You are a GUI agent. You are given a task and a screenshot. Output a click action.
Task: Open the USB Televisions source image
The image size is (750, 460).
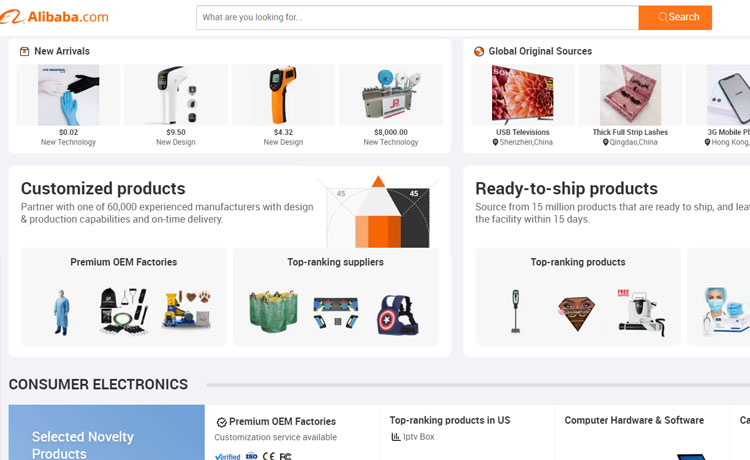522,95
